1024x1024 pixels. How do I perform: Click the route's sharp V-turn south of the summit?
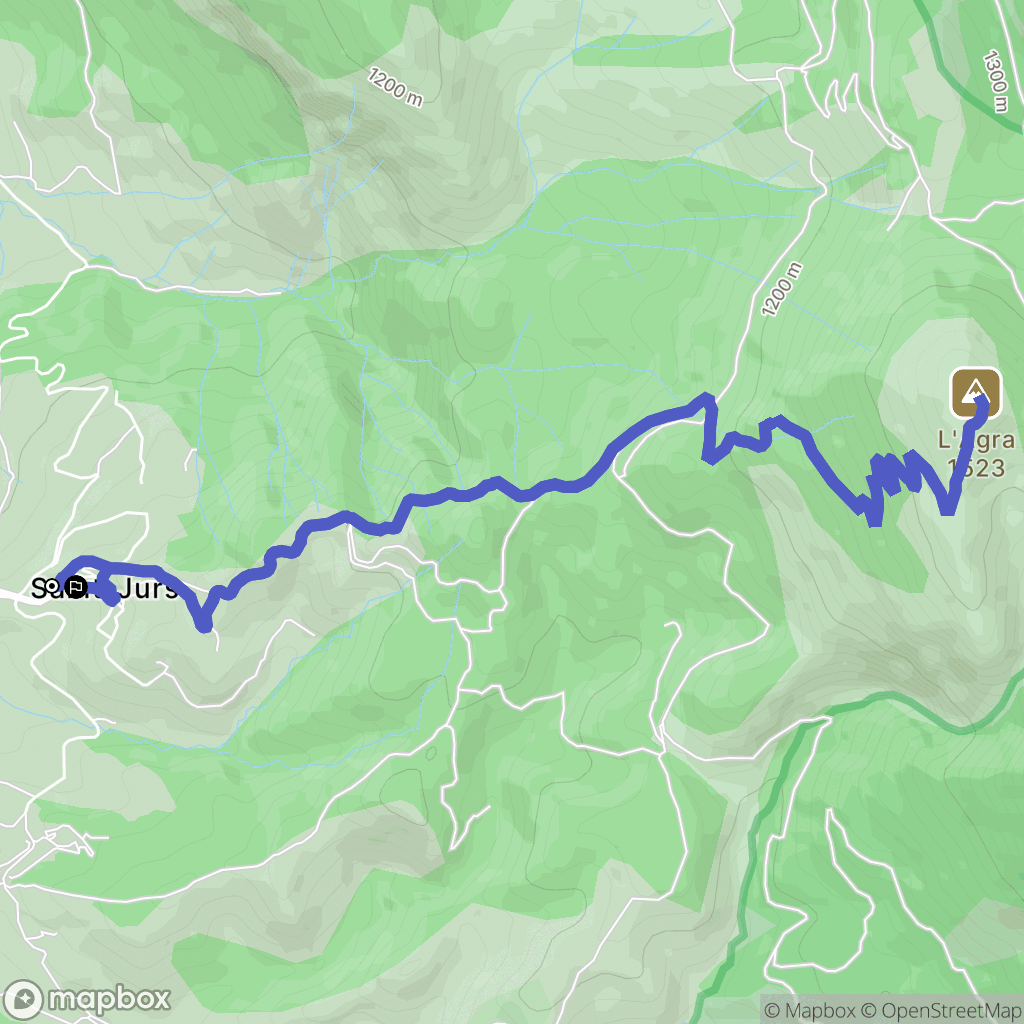coord(947,508)
